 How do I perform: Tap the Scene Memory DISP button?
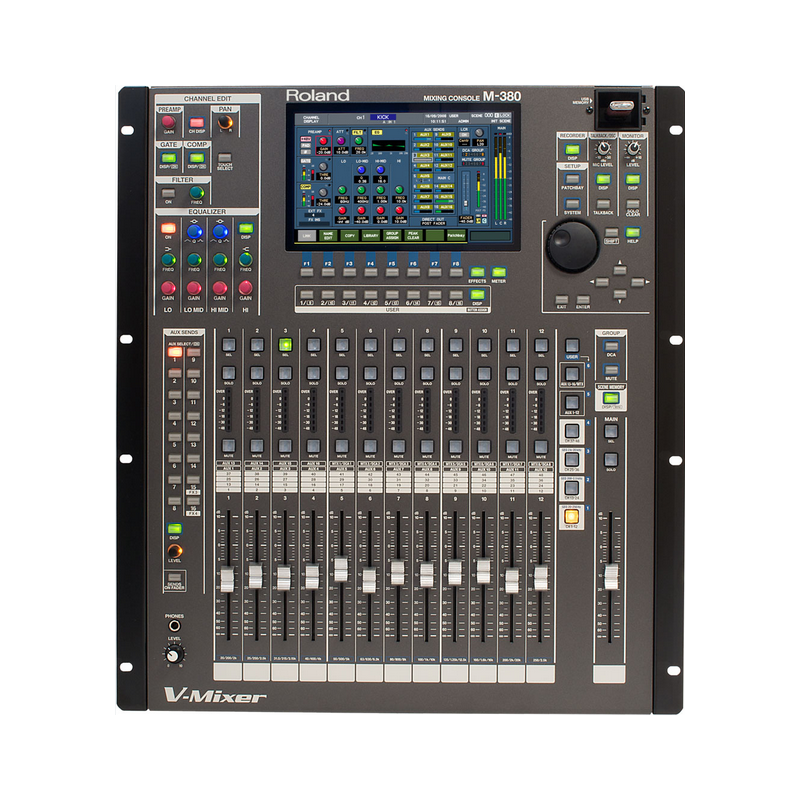coord(611,398)
